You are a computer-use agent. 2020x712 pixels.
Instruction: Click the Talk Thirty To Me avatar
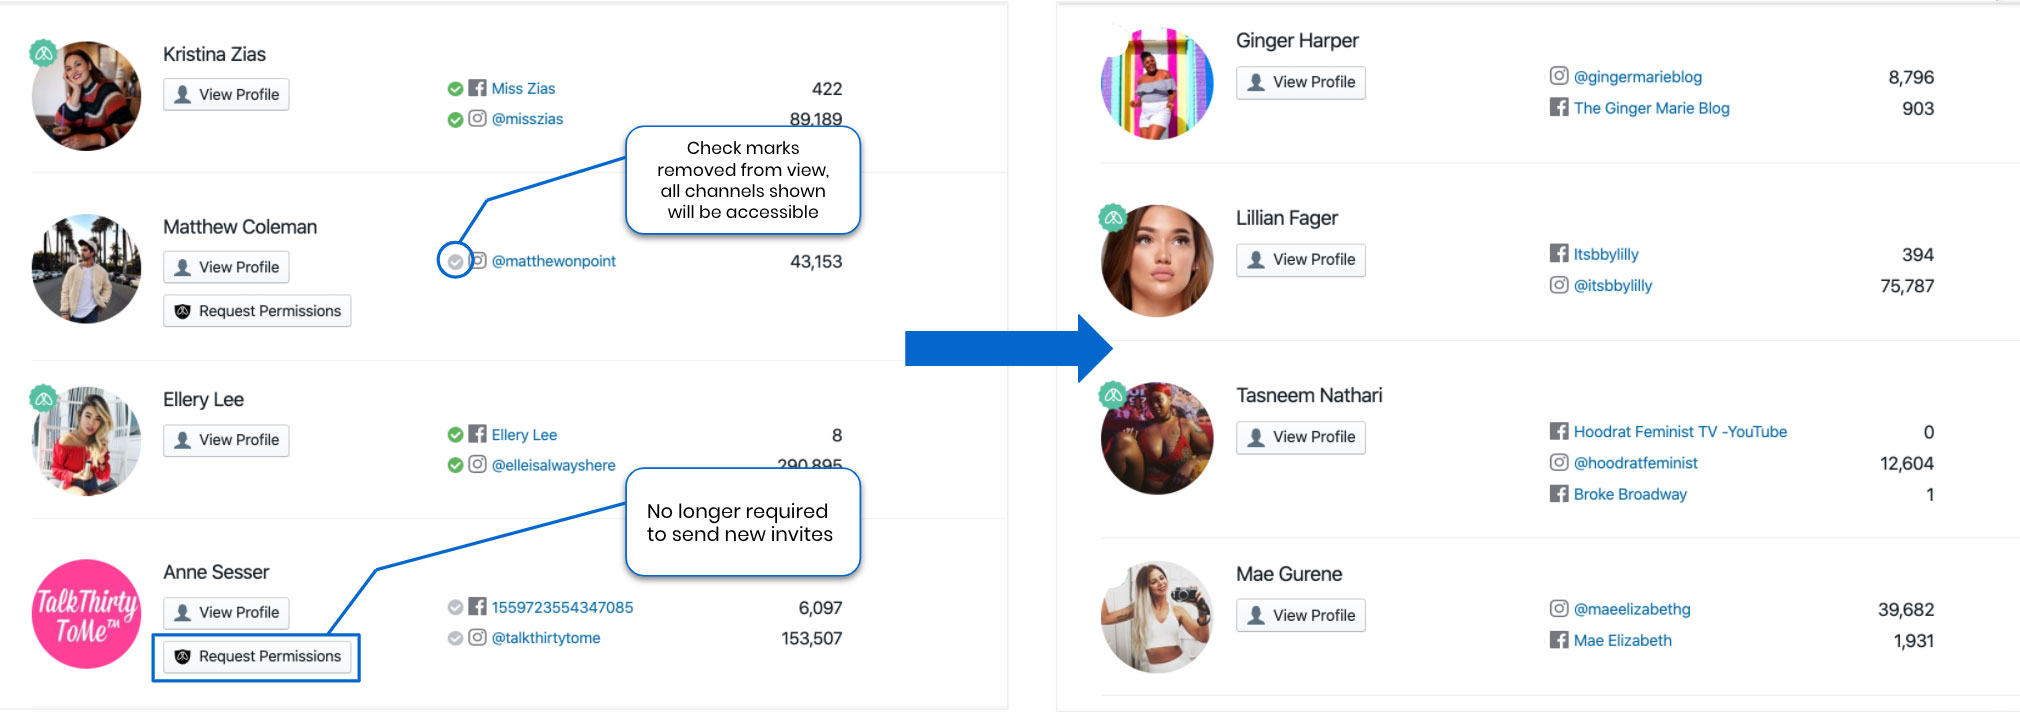pyautogui.click(x=86, y=614)
